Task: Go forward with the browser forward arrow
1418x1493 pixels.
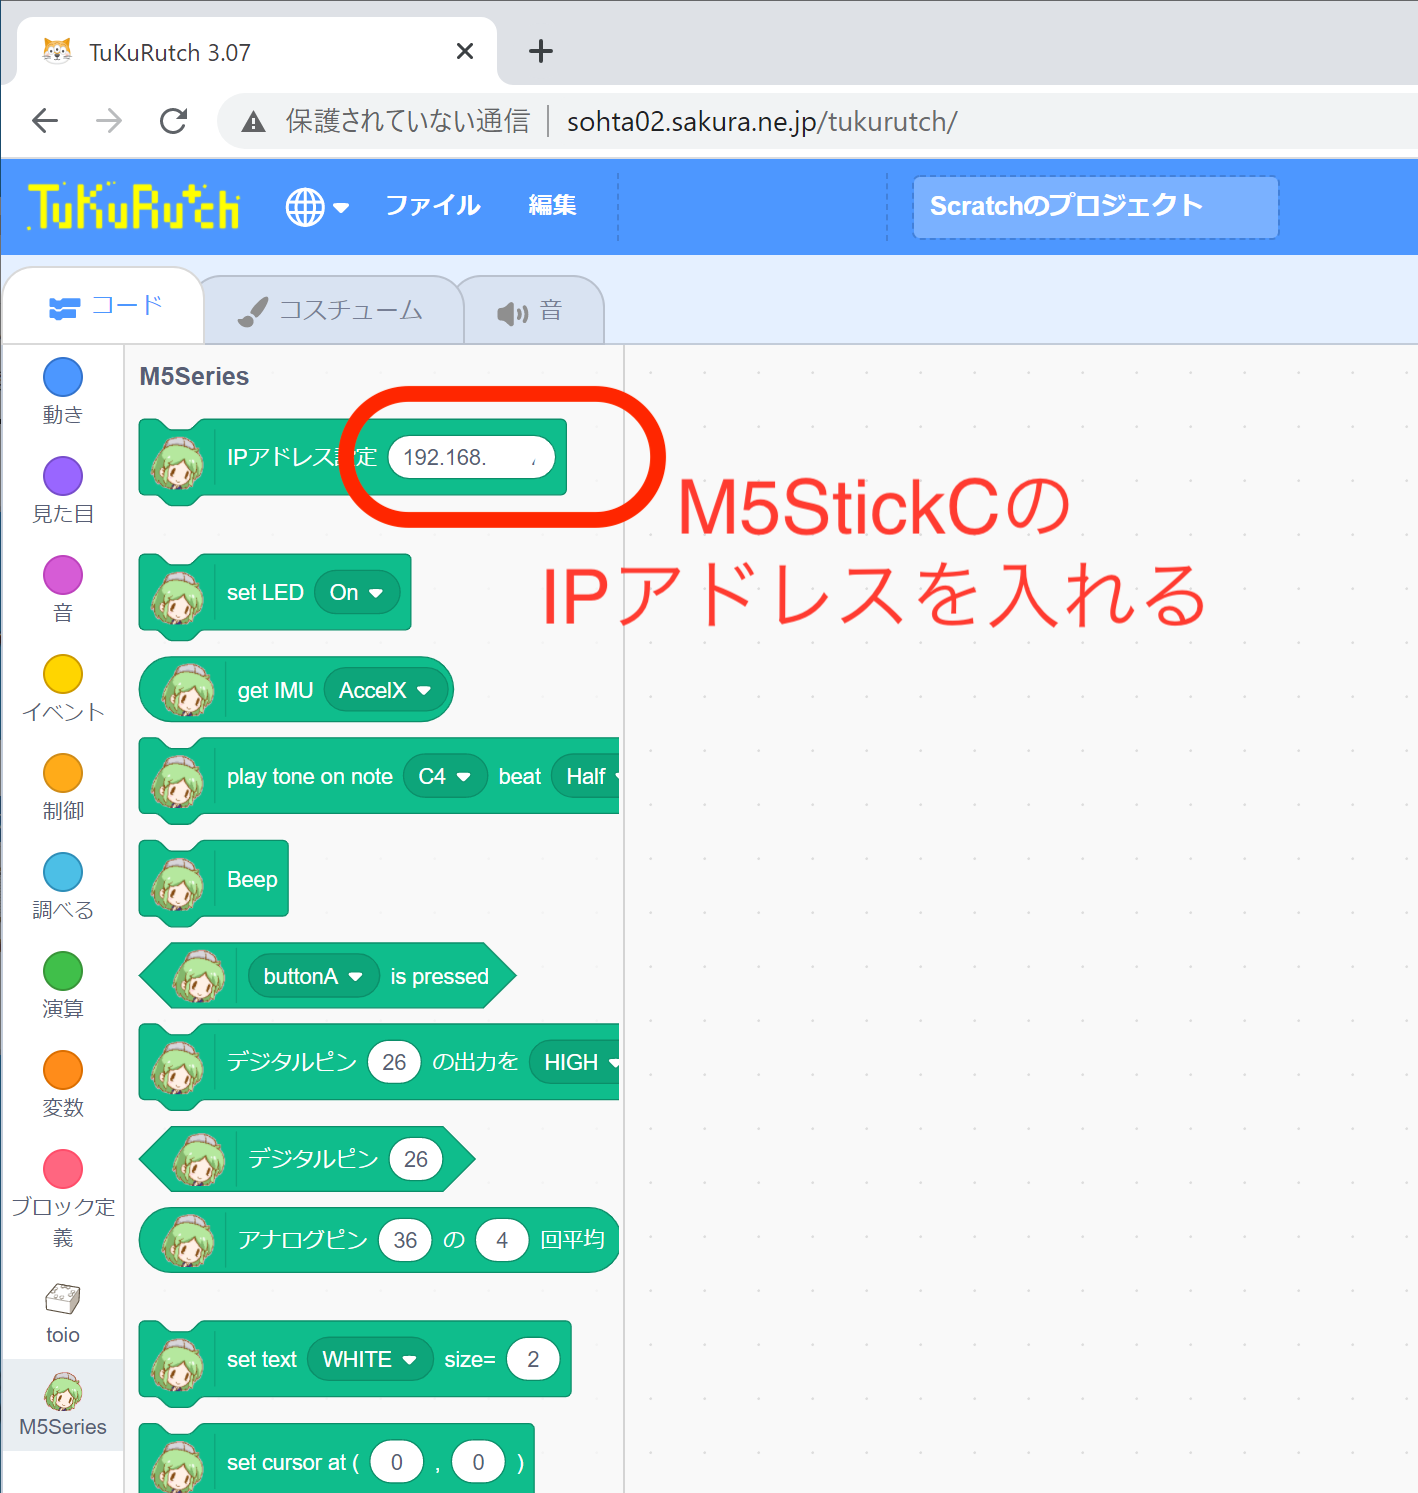Action: point(109,121)
